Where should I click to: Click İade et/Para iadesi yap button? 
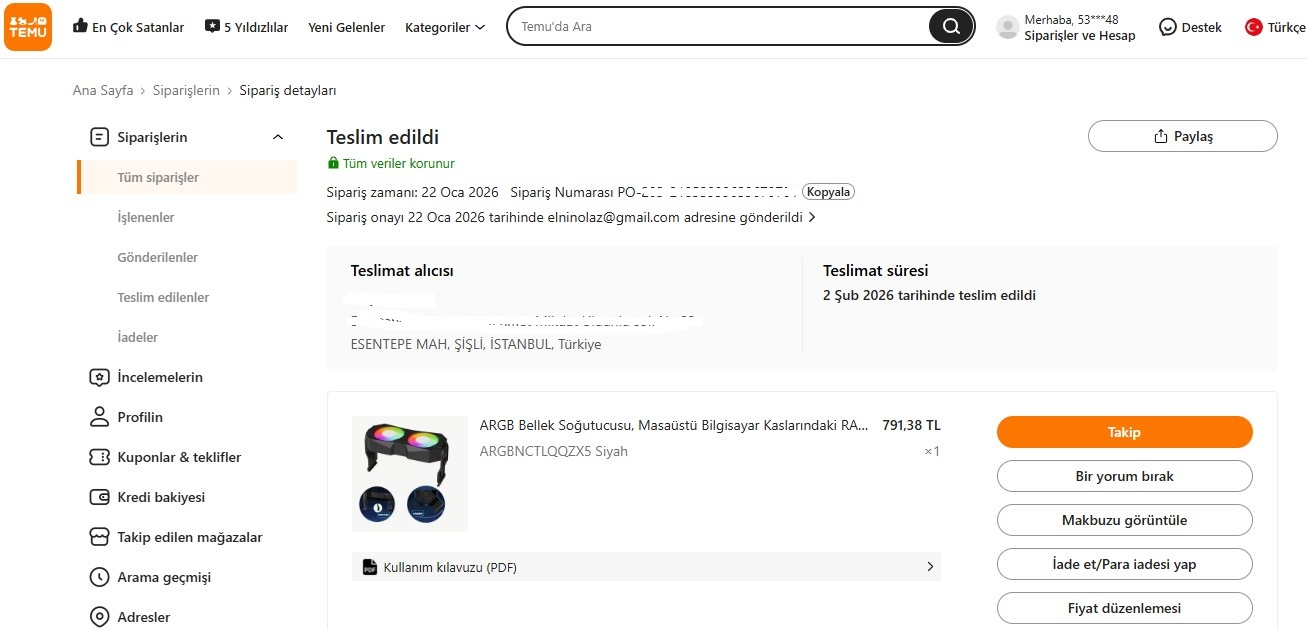[x=1124, y=564]
